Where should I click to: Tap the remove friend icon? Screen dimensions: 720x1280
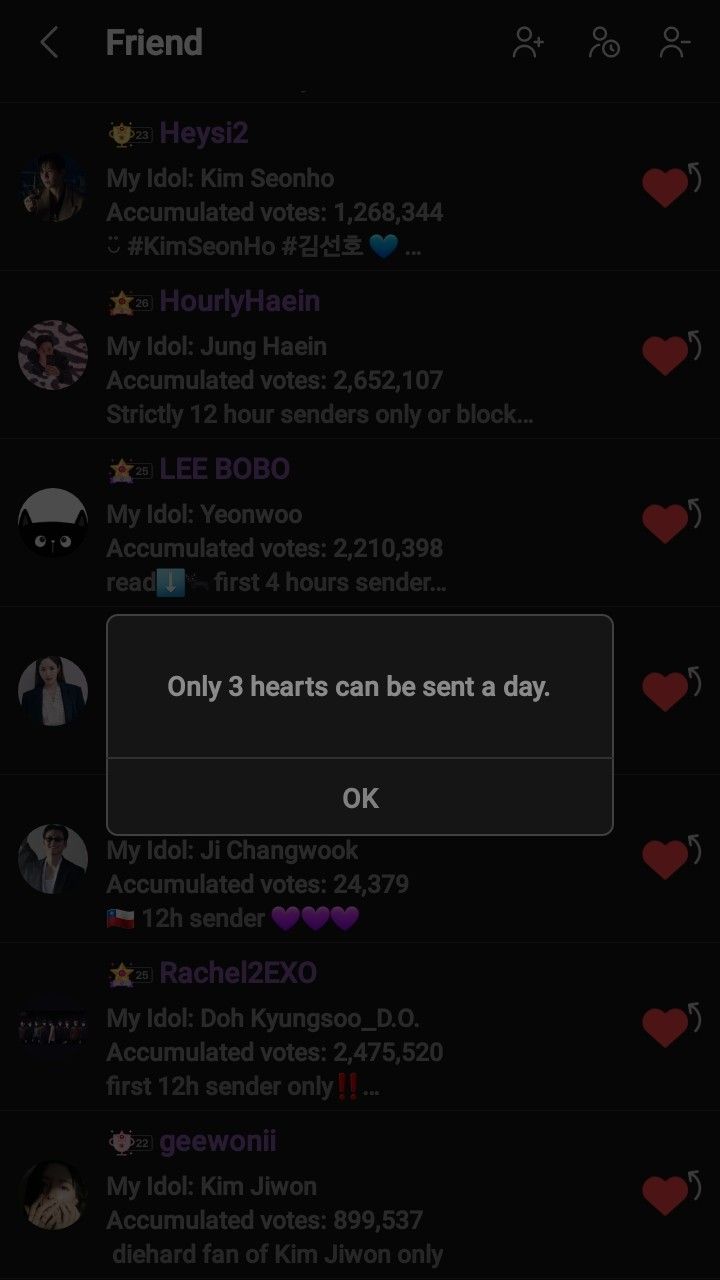pos(675,43)
